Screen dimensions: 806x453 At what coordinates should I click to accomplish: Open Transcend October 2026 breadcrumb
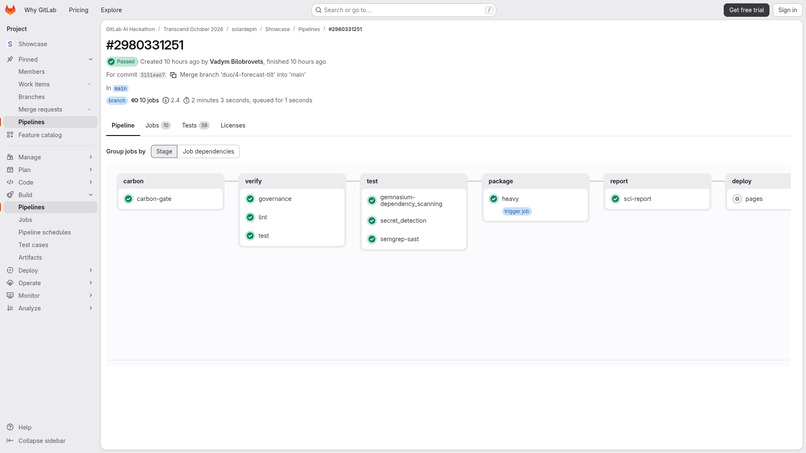193,29
